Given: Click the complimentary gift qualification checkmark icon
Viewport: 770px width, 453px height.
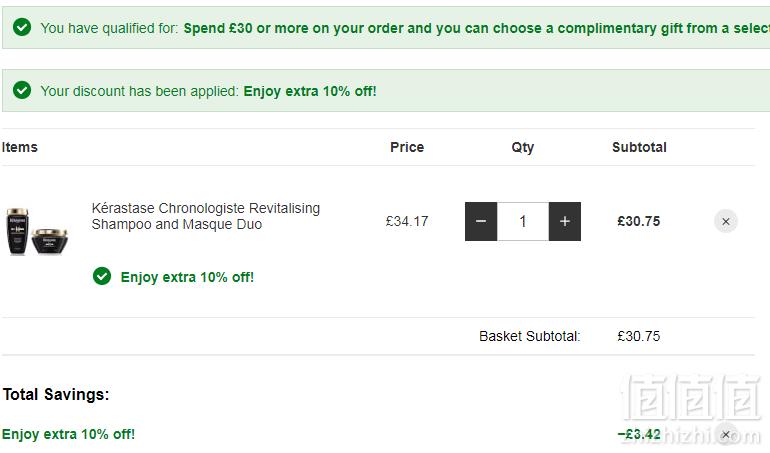Looking at the screenshot, I should 22,27.
